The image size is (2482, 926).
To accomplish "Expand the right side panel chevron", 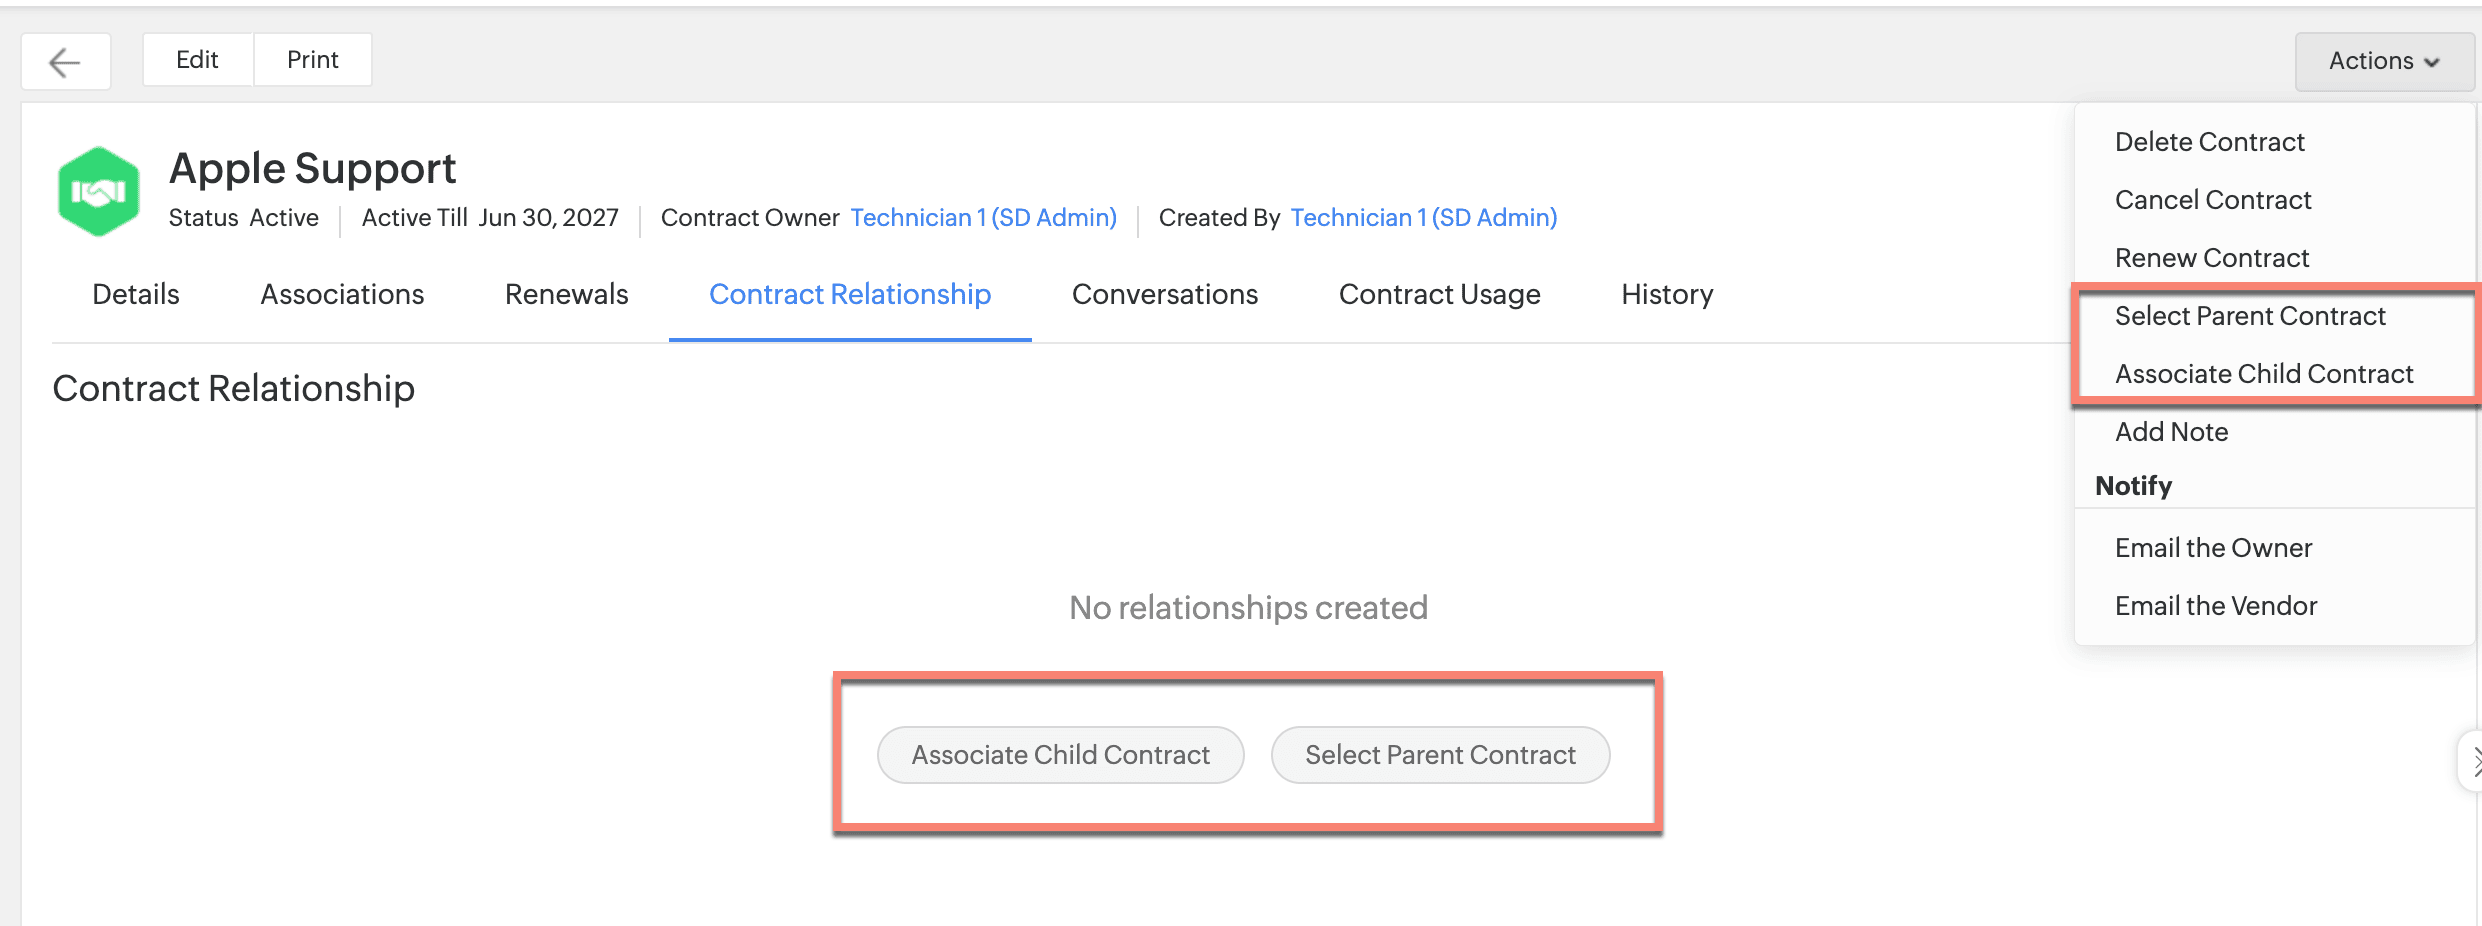I will [x=2472, y=762].
